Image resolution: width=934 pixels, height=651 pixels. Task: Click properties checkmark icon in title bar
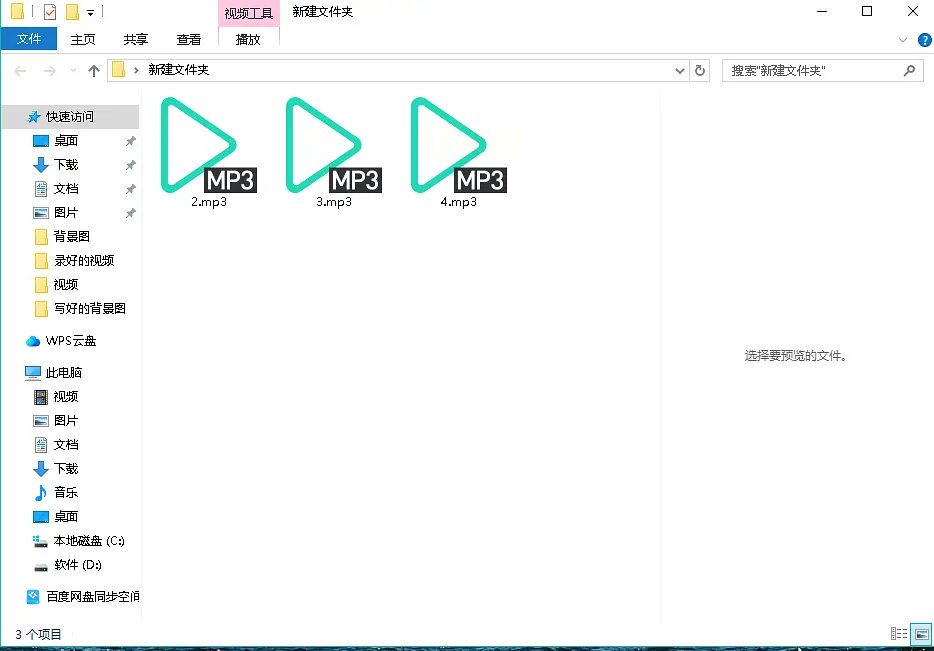click(50, 11)
